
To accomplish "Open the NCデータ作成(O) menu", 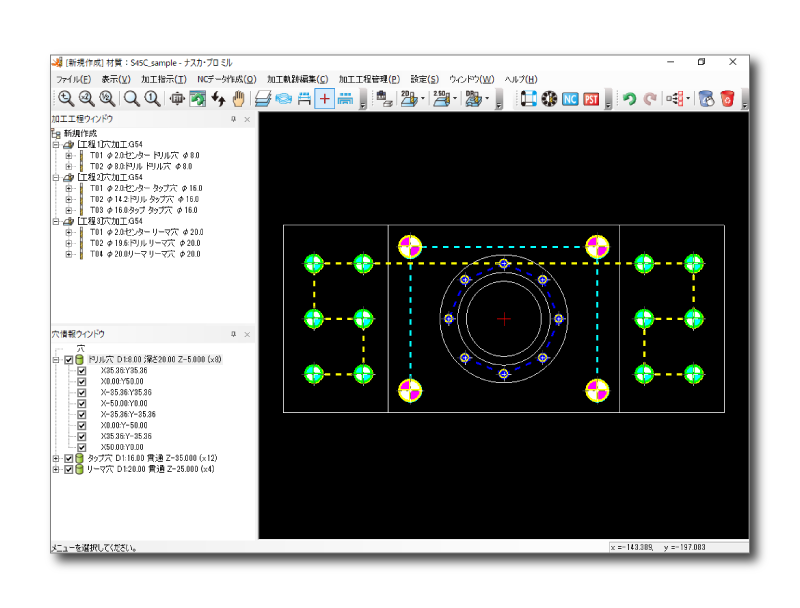I will click(x=227, y=79).
